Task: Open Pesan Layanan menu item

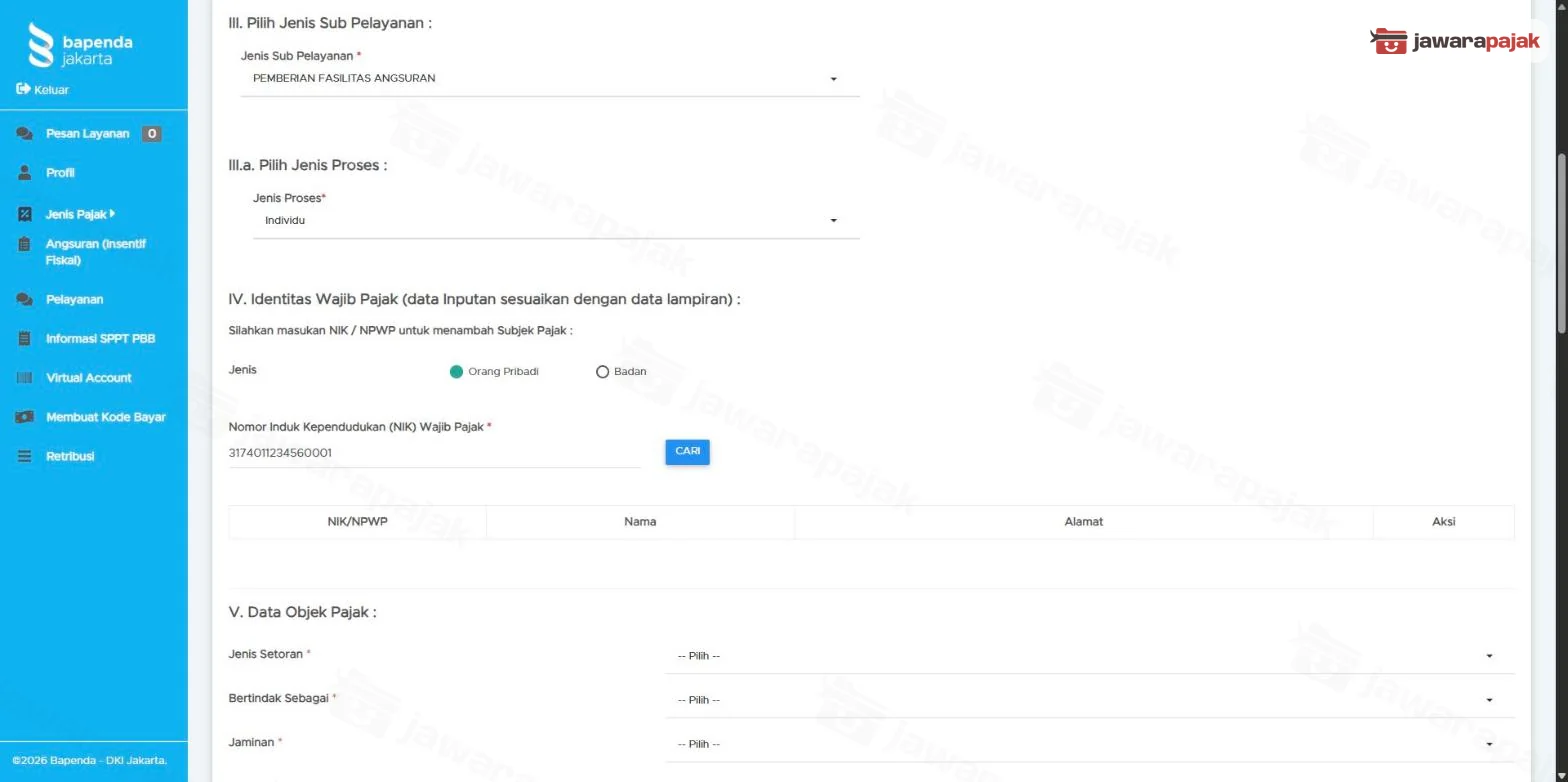Action: [x=87, y=134]
